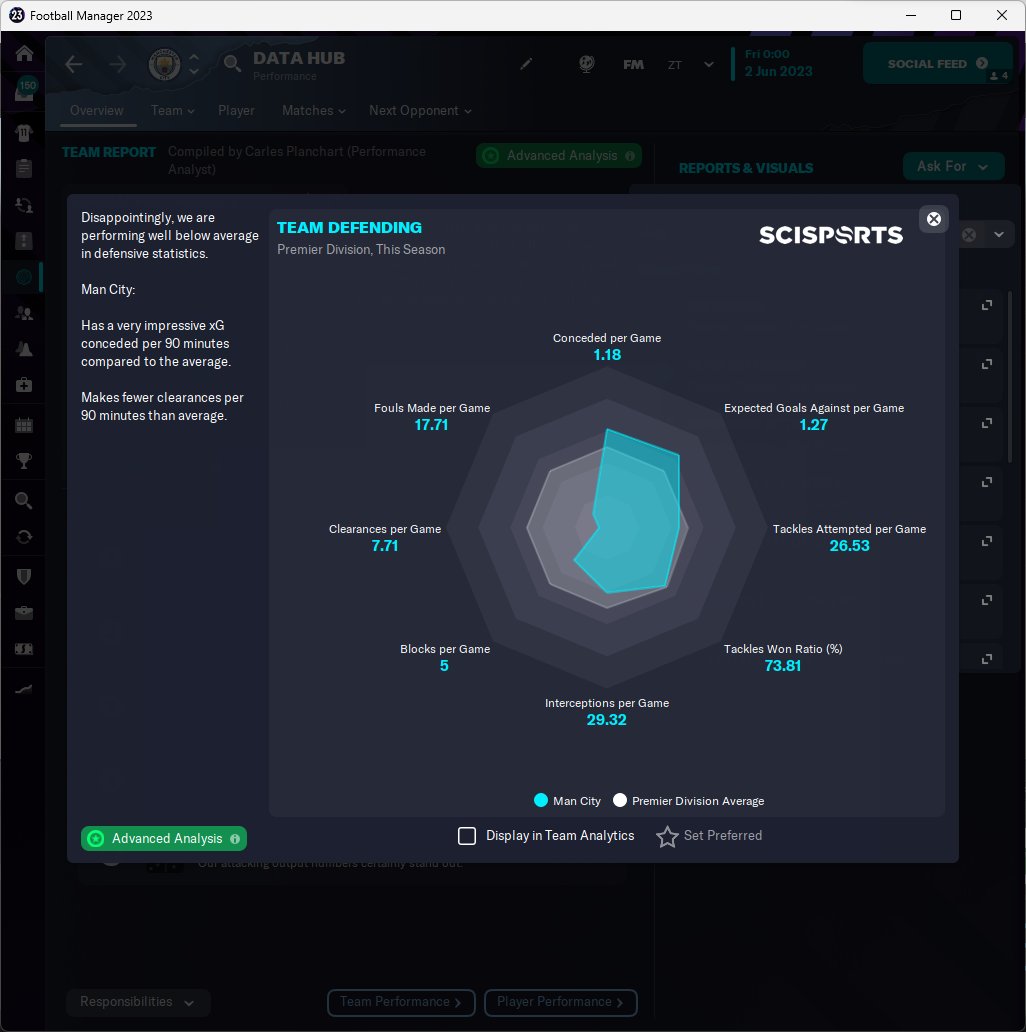
Task: Expand the Matches dropdown tab
Action: pyautogui.click(x=314, y=111)
